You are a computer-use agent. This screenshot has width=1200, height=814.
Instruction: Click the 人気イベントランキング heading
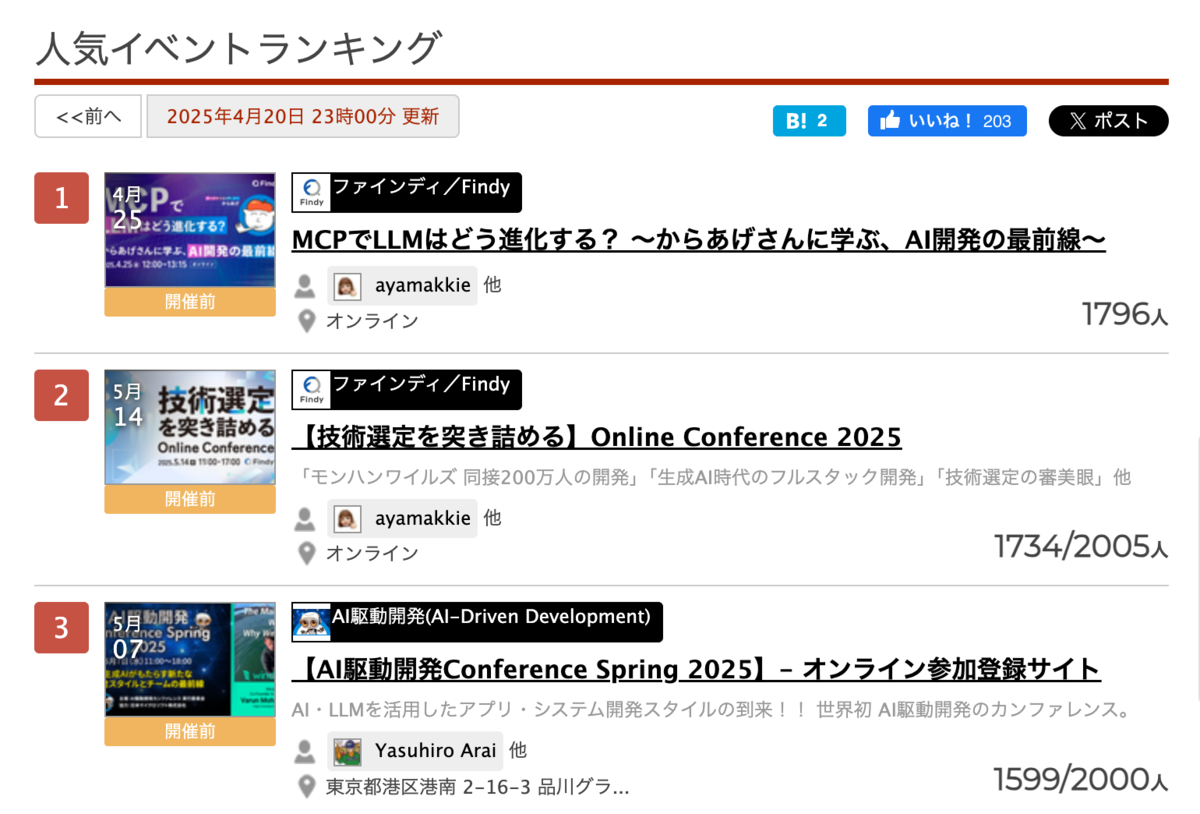click(238, 47)
